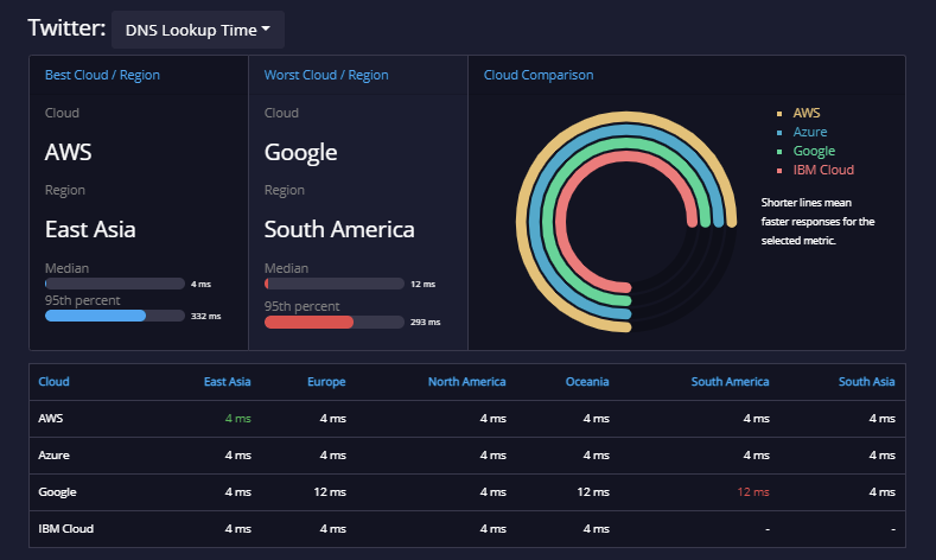This screenshot has height=560, width=936.
Task: Select Google in the chart legend
Action: [x=814, y=151]
